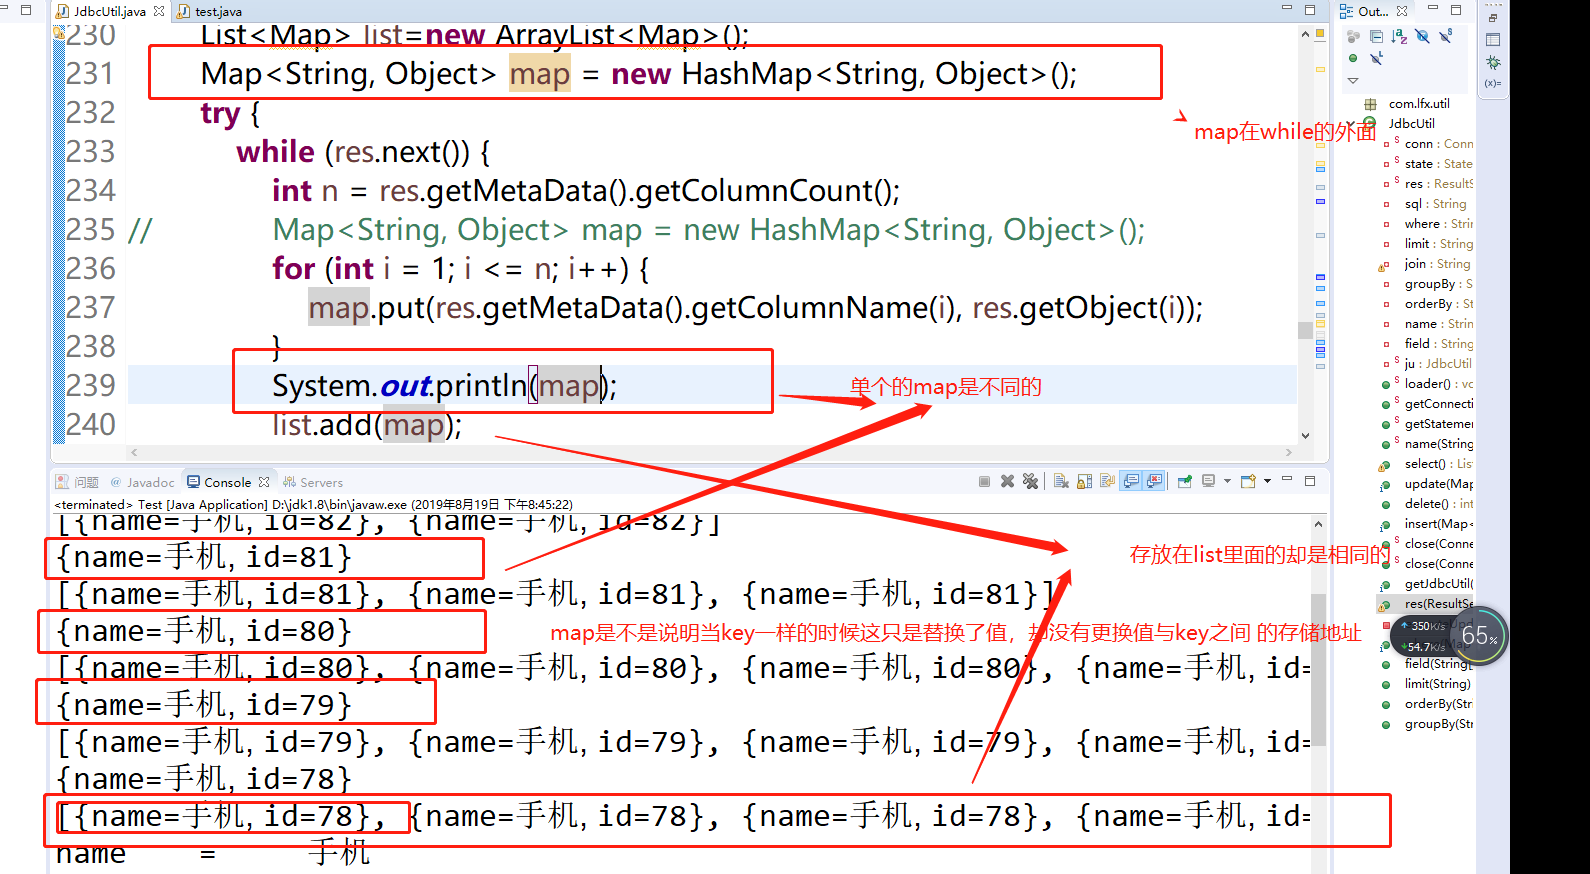
Task: Toggle show console on standard error
Action: point(1155,481)
